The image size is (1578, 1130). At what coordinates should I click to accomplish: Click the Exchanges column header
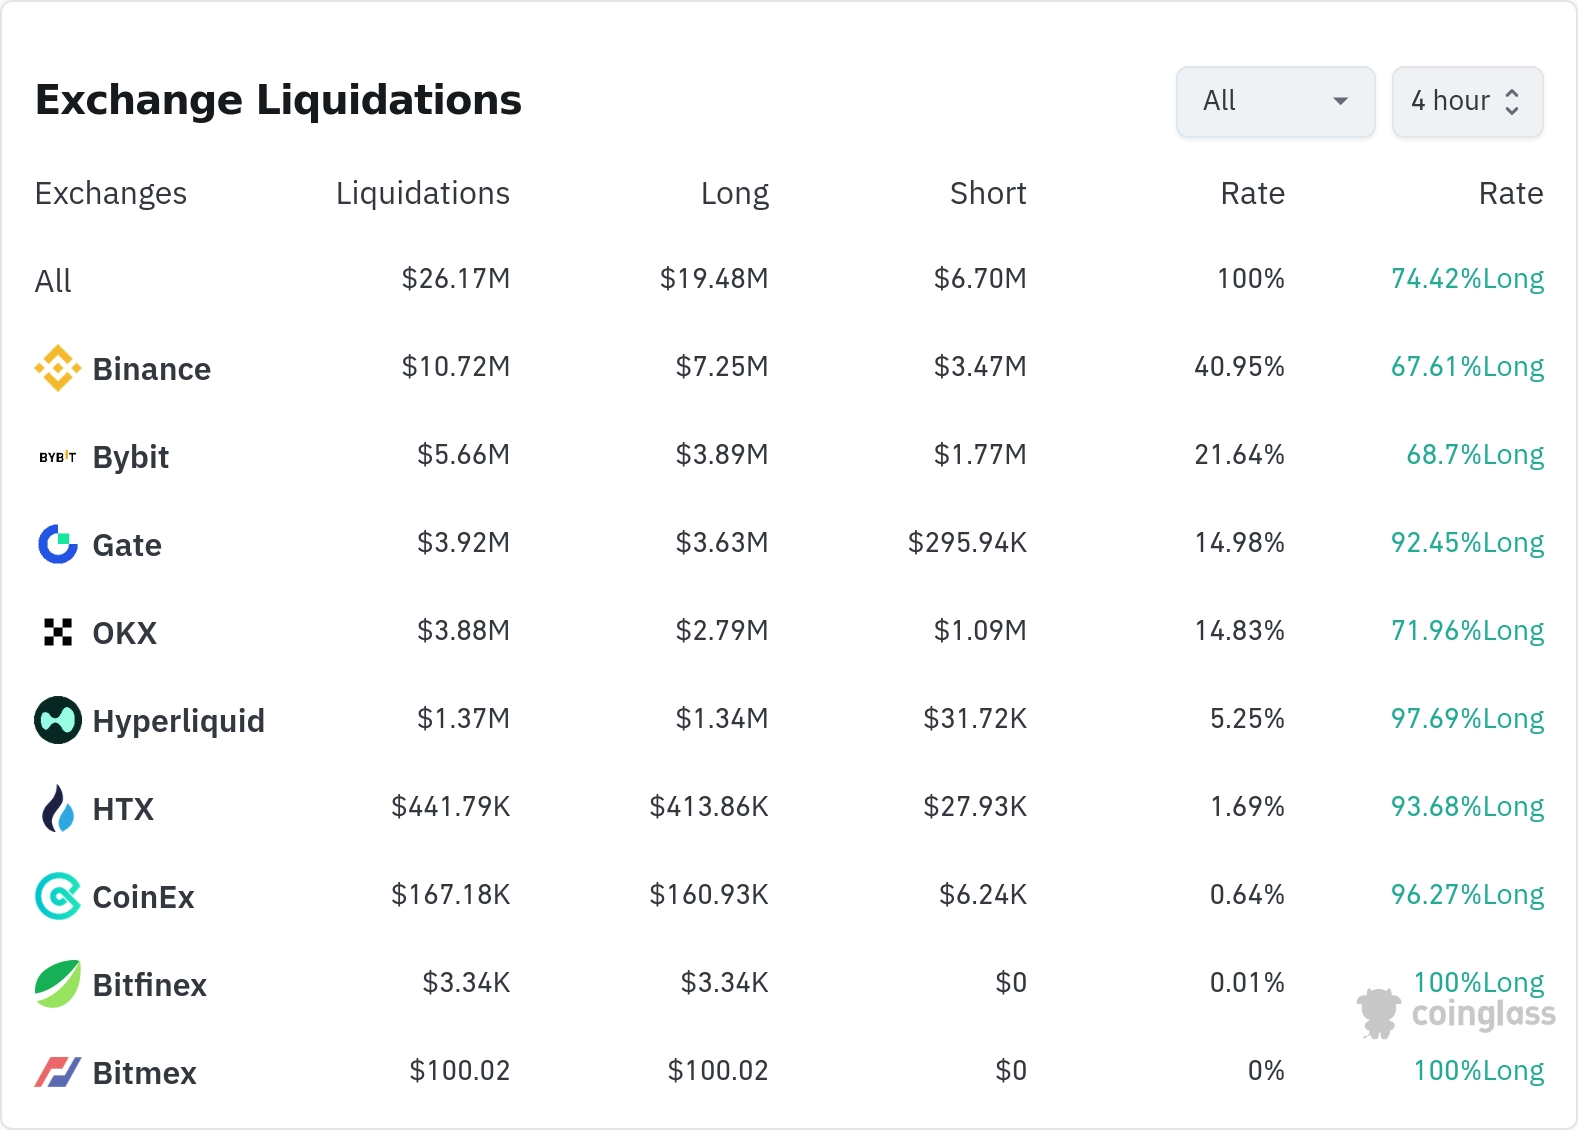[x=111, y=193]
